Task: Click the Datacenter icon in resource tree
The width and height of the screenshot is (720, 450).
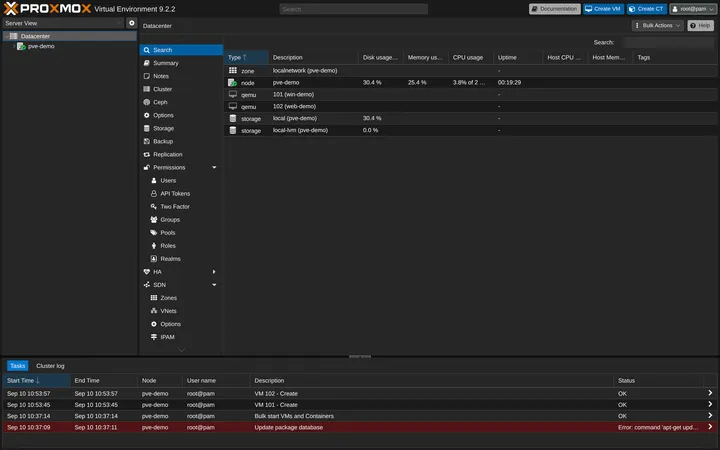Action: coord(14,36)
